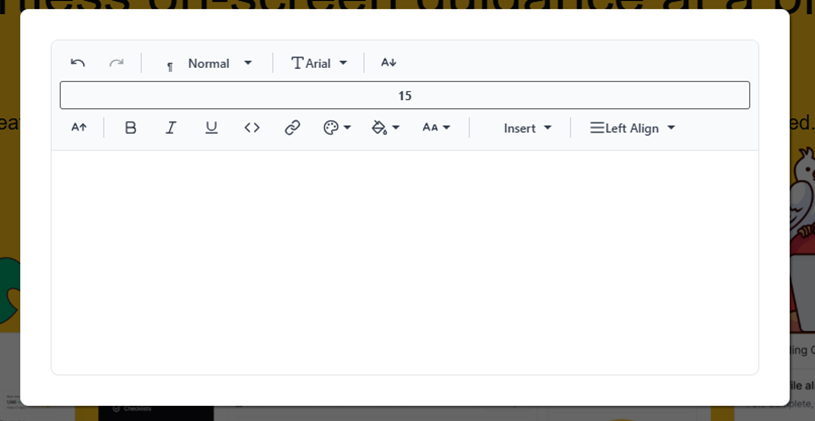Open the Normal paragraph style dropdown
The height and width of the screenshot is (421, 815).
click(207, 63)
